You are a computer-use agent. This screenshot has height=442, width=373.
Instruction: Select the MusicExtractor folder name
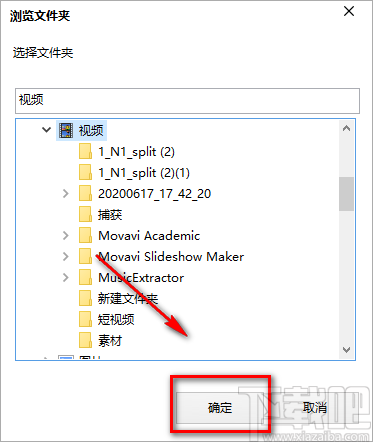[141, 278]
